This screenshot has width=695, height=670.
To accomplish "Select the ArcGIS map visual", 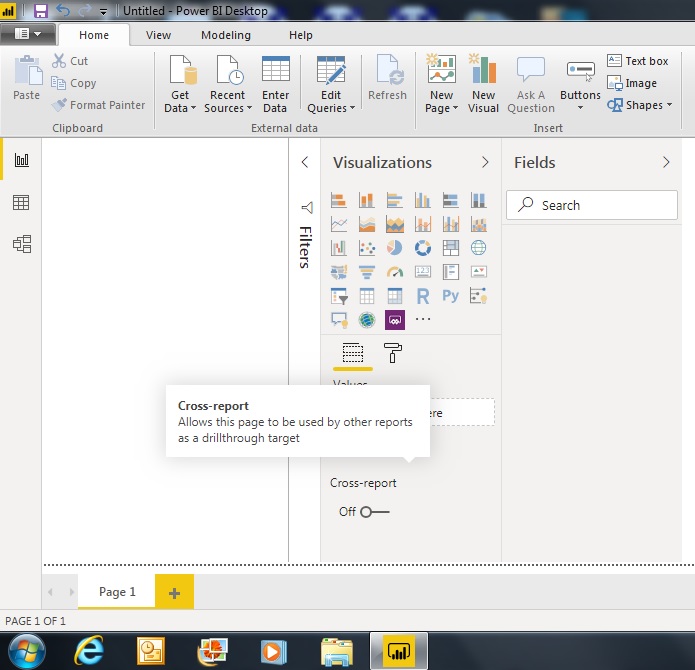I will coord(367,319).
